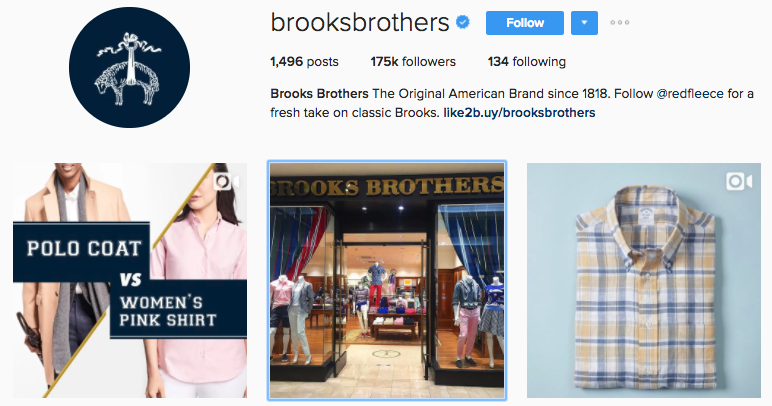Viewport: 772px width, 406px height.
Task: Click the WOMEN'S PINK SHIRT banner text
Action: tap(168, 311)
